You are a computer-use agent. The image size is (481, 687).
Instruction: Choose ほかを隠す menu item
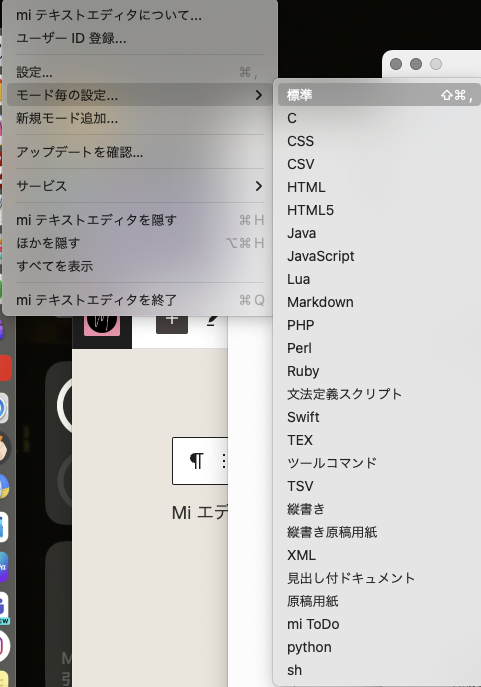[x=140, y=243]
